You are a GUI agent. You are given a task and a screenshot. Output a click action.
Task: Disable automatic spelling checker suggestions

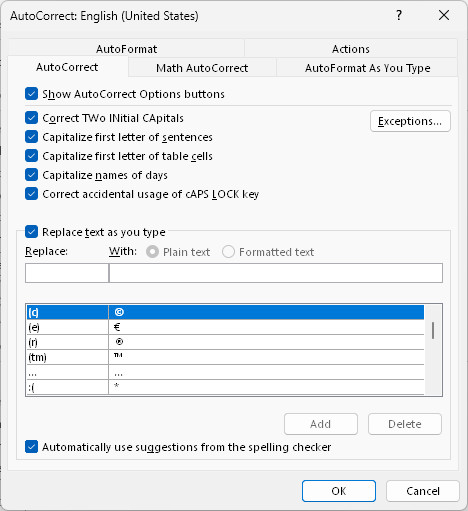[31, 447]
